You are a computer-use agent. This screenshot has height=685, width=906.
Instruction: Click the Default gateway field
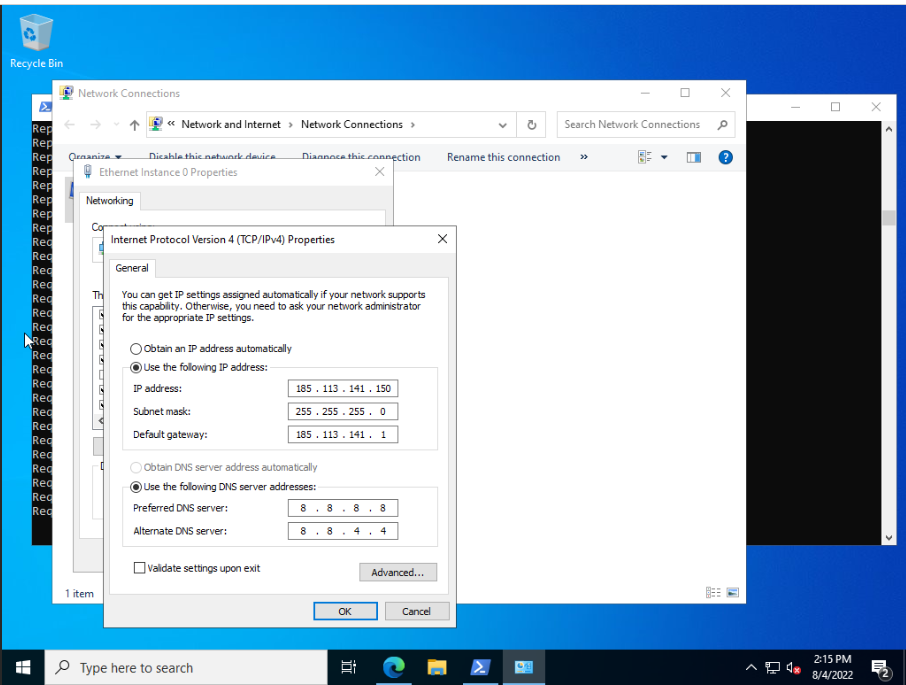(x=343, y=434)
